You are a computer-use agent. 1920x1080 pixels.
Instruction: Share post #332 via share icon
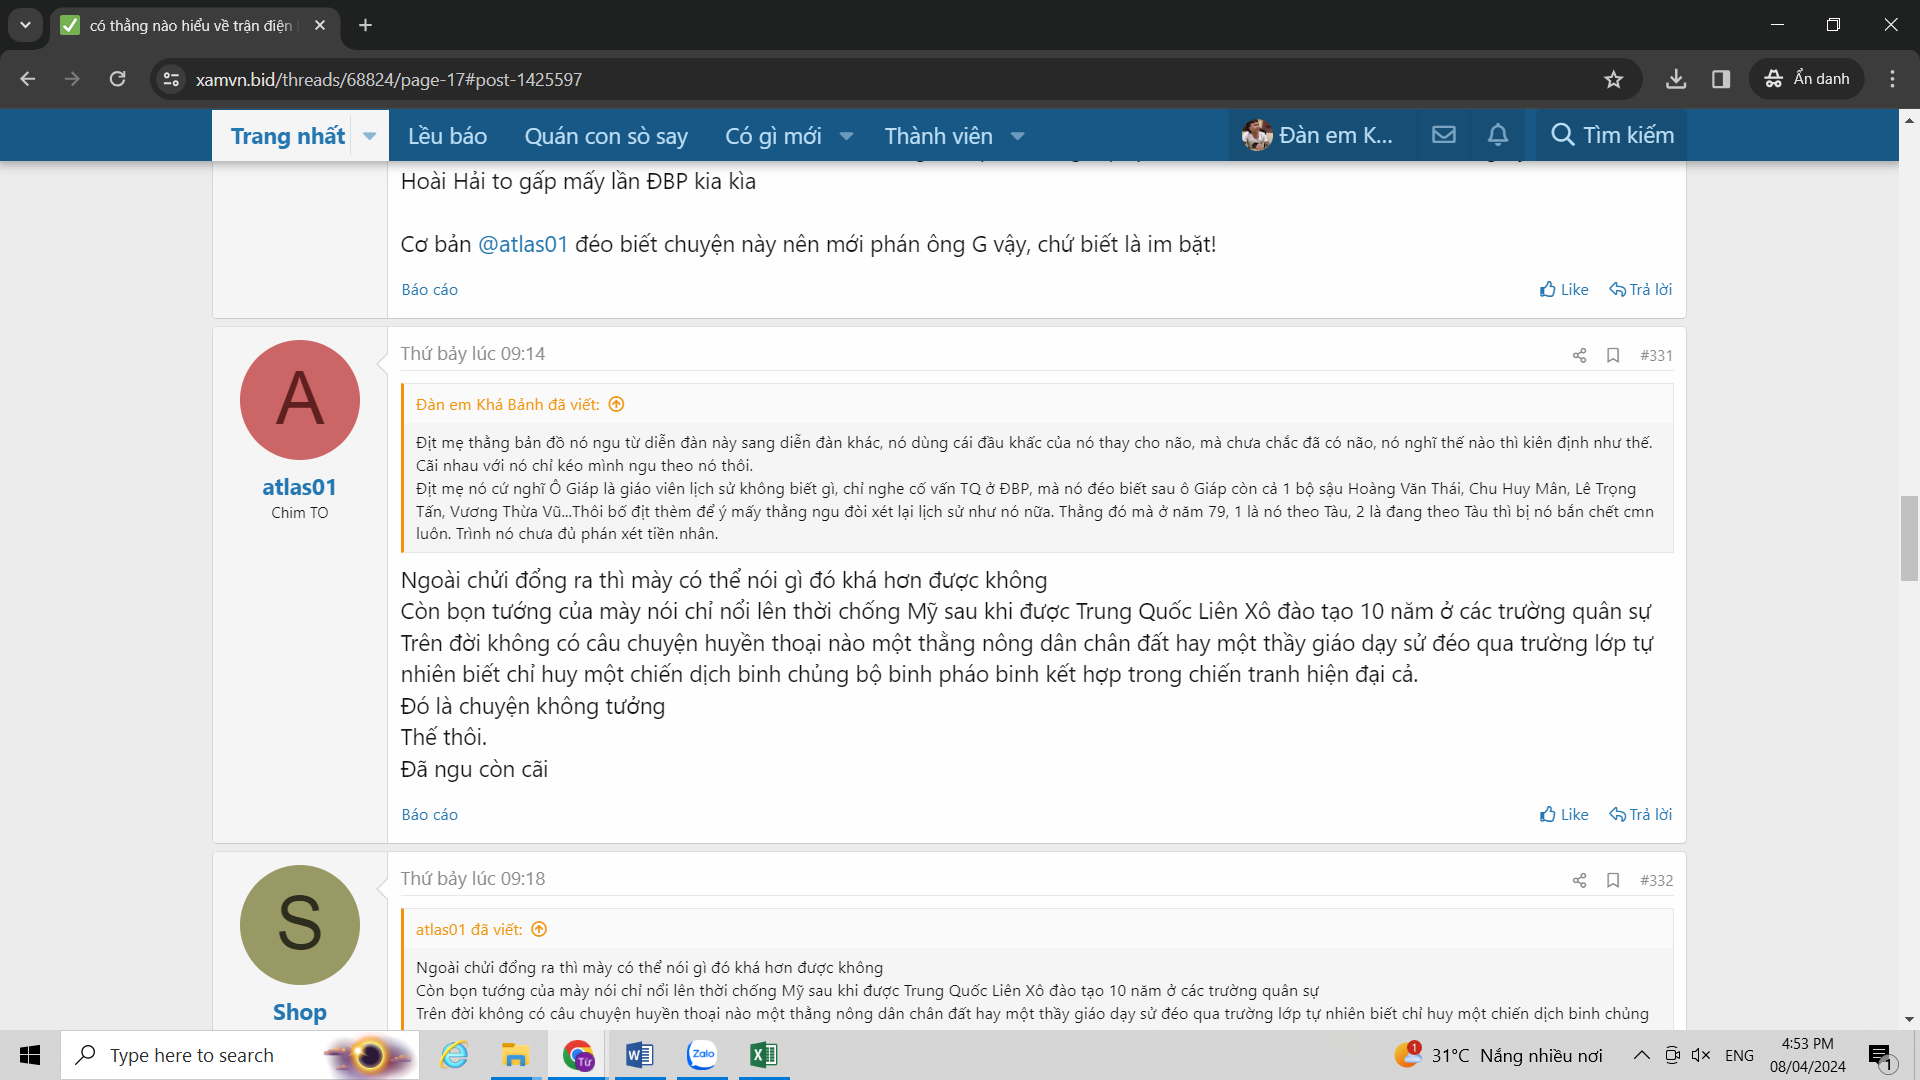pyautogui.click(x=1579, y=880)
